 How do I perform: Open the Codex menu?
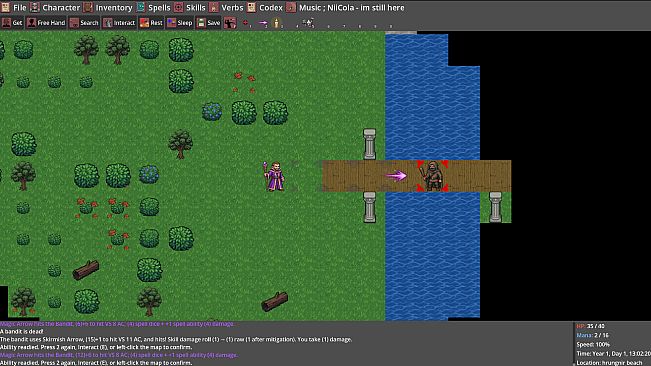coord(265,7)
